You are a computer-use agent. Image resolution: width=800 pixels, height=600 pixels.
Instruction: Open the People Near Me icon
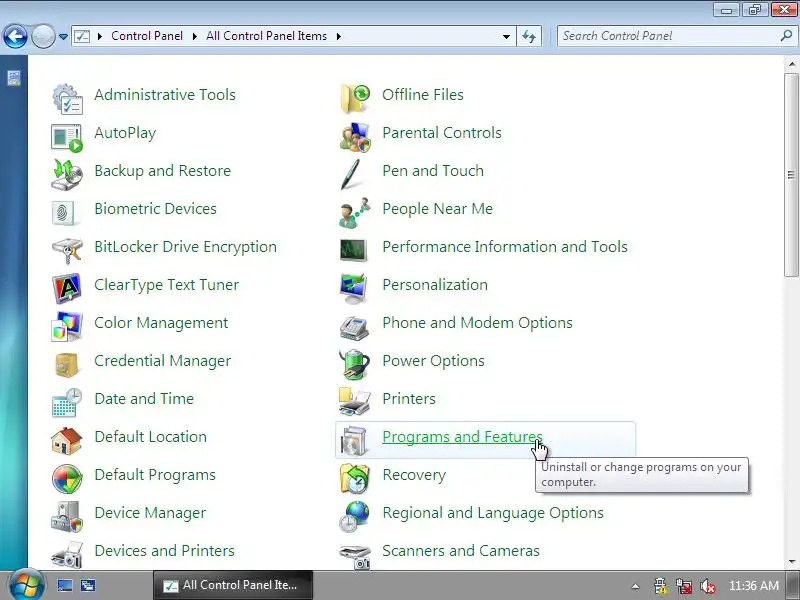coord(355,212)
